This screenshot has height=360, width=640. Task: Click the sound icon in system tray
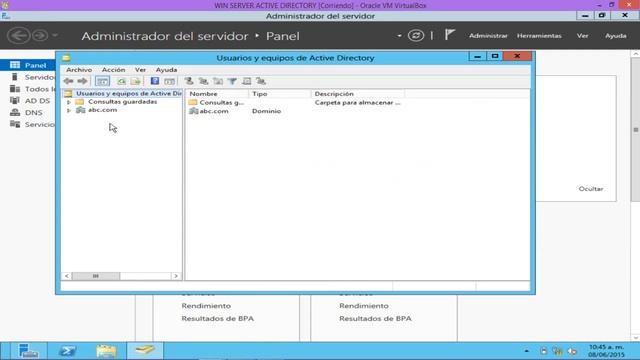point(572,351)
